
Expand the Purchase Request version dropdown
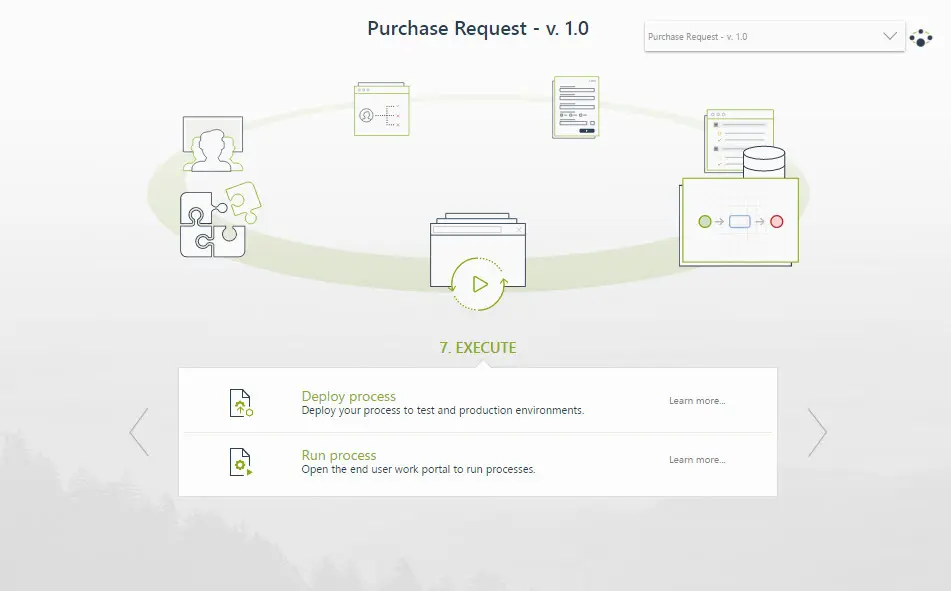pos(775,36)
